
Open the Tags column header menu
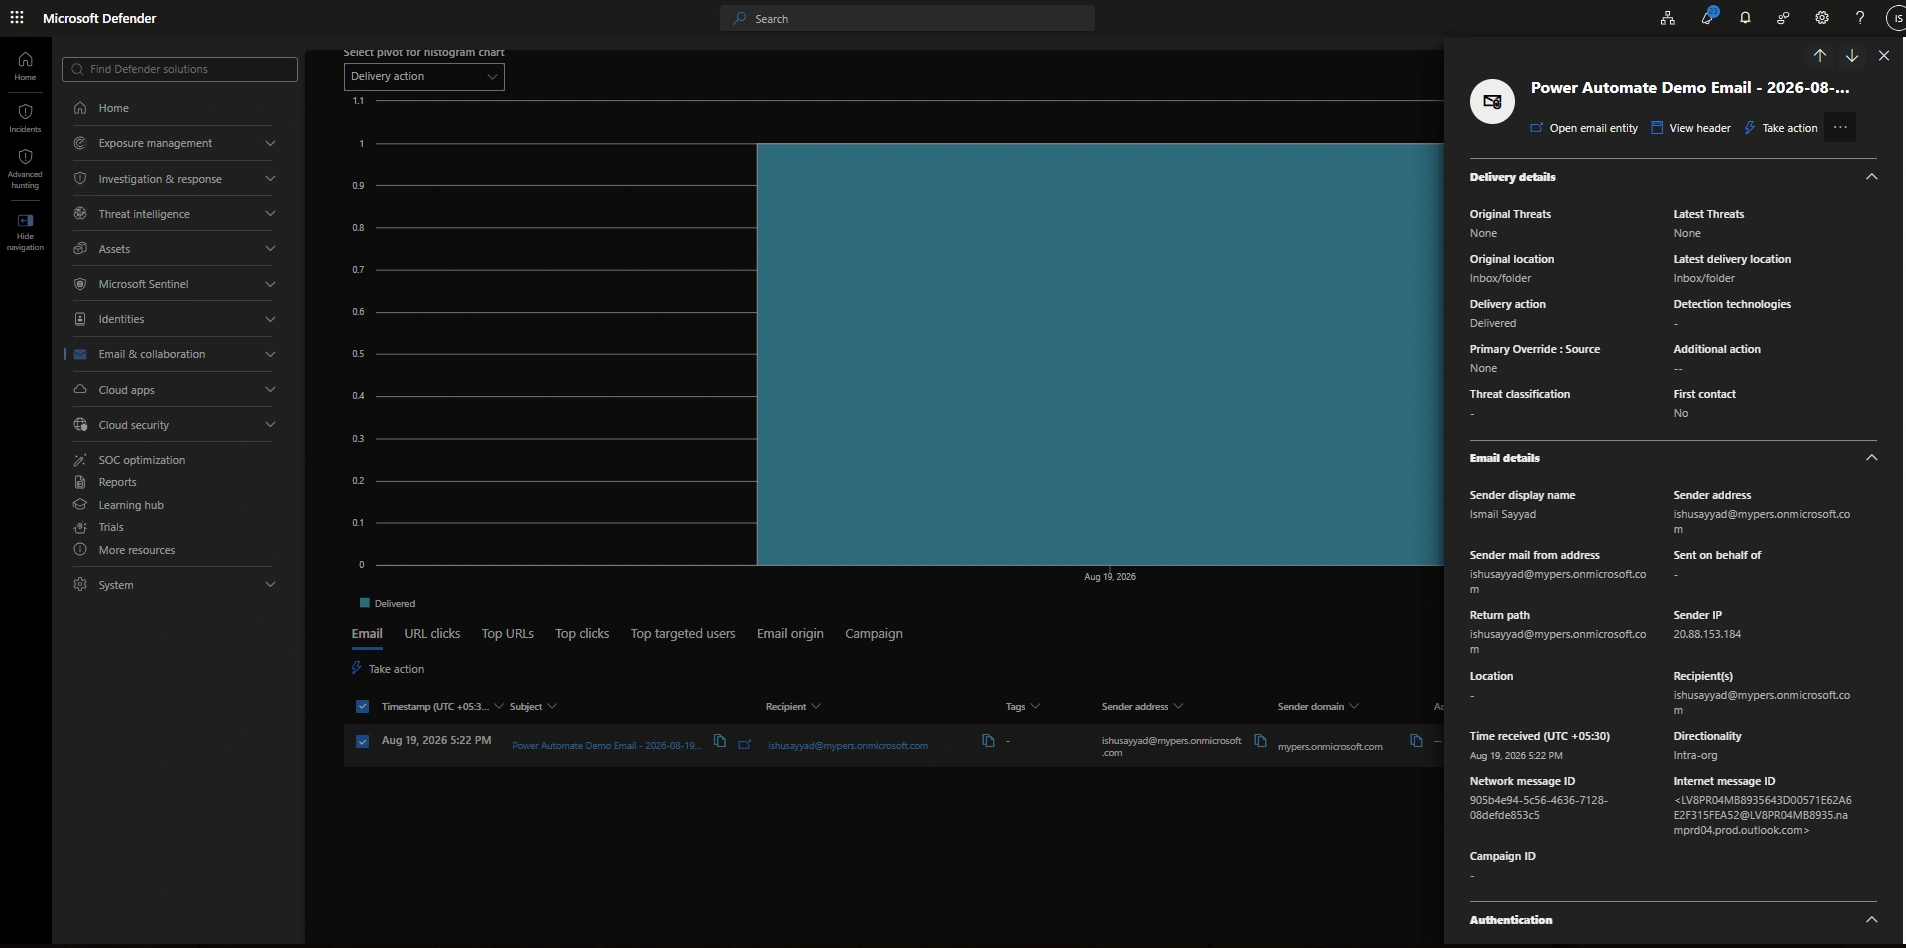pos(1023,707)
